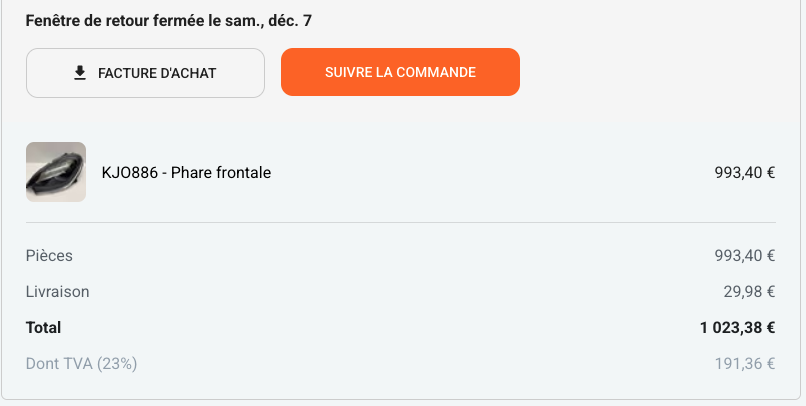The height and width of the screenshot is (406, 806).
Task: Open the FACTURE D'ACHAT purchase invoice
Action: pos(145,73)
